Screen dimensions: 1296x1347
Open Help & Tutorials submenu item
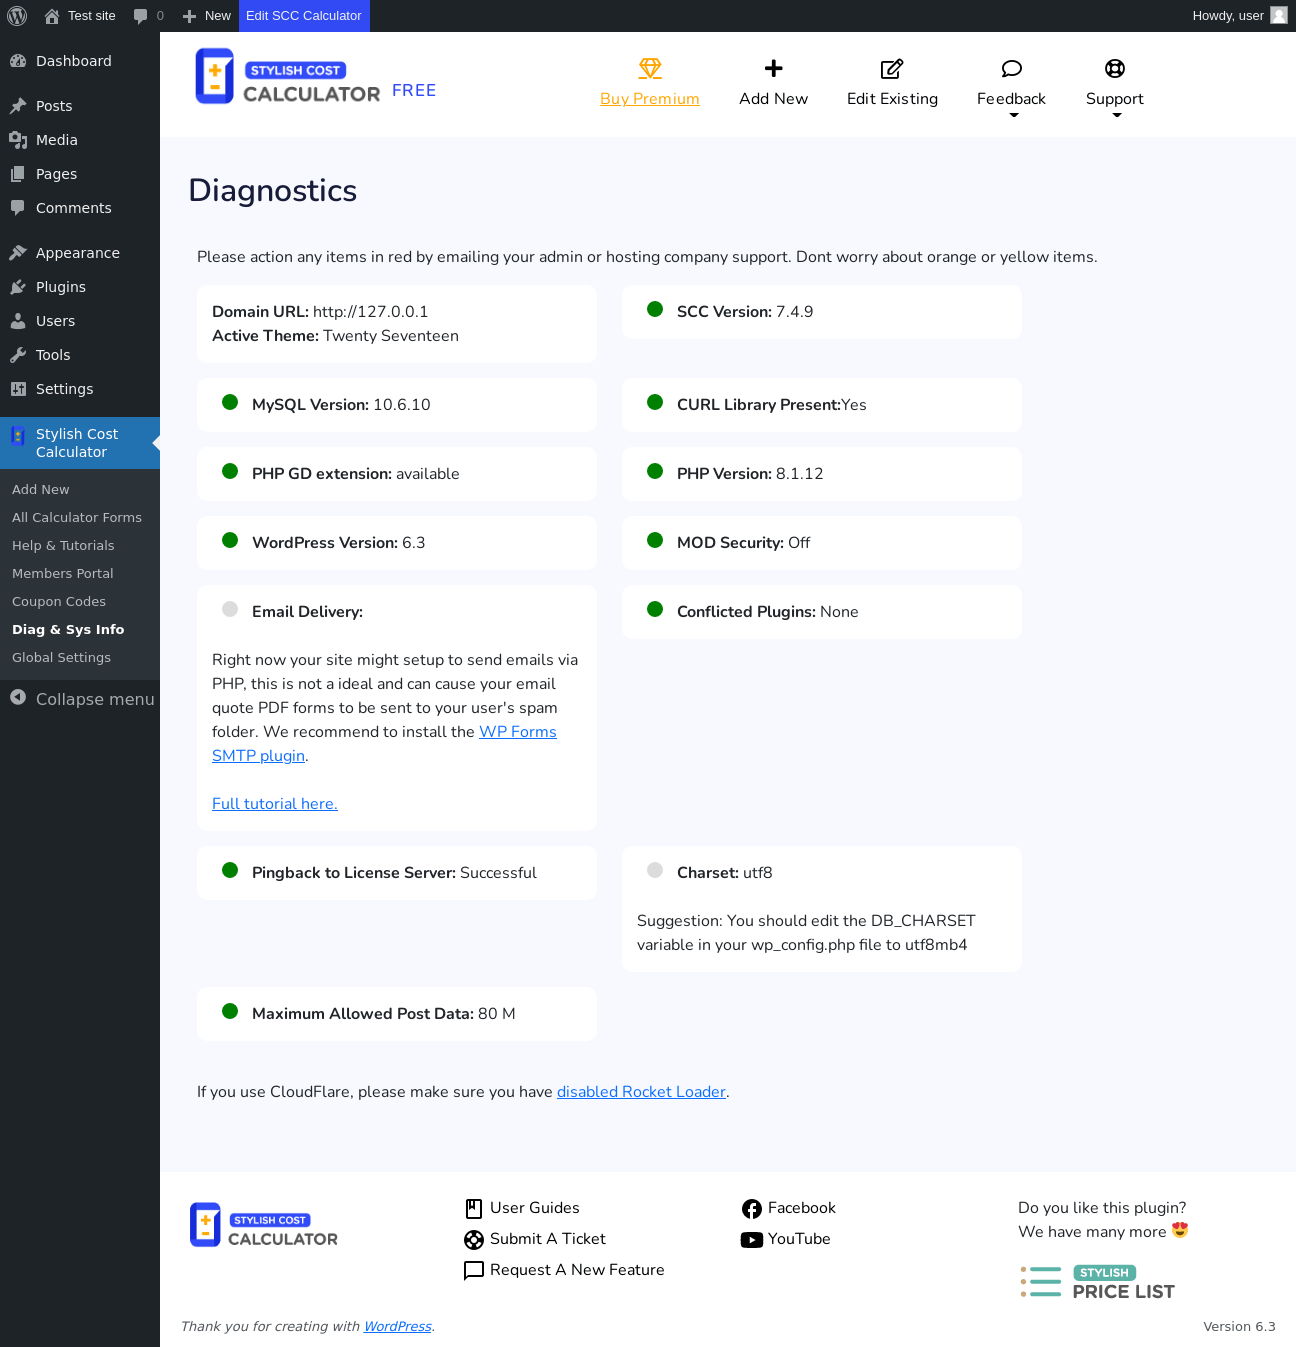(63, 546)
